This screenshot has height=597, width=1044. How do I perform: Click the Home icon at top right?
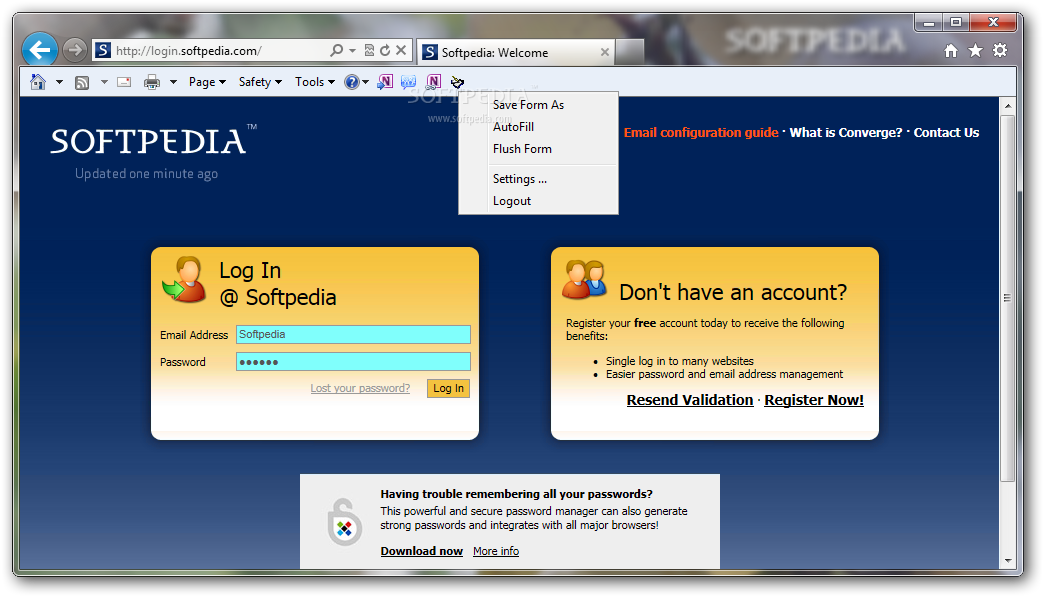[x=951, y=51]
